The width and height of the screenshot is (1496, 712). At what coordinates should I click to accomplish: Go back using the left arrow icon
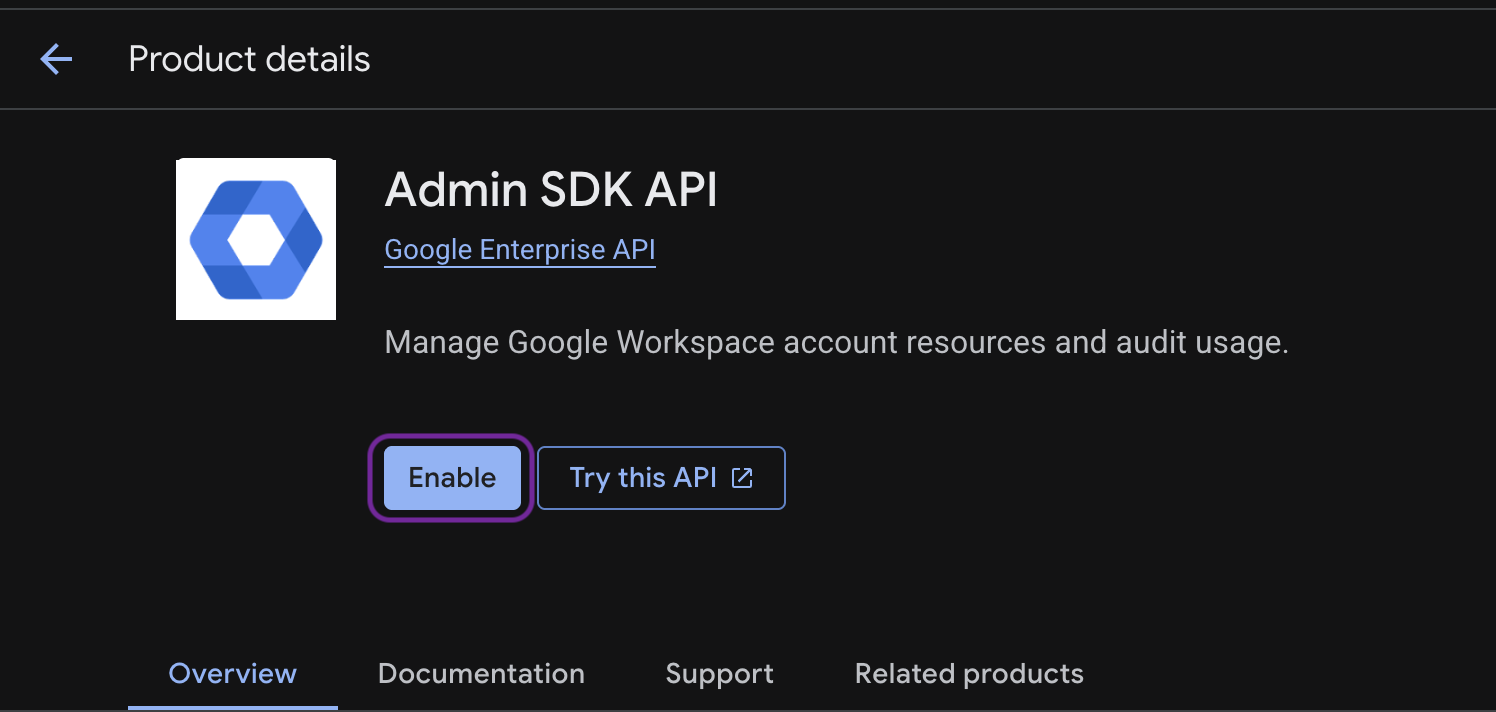[x=56, y=60]
